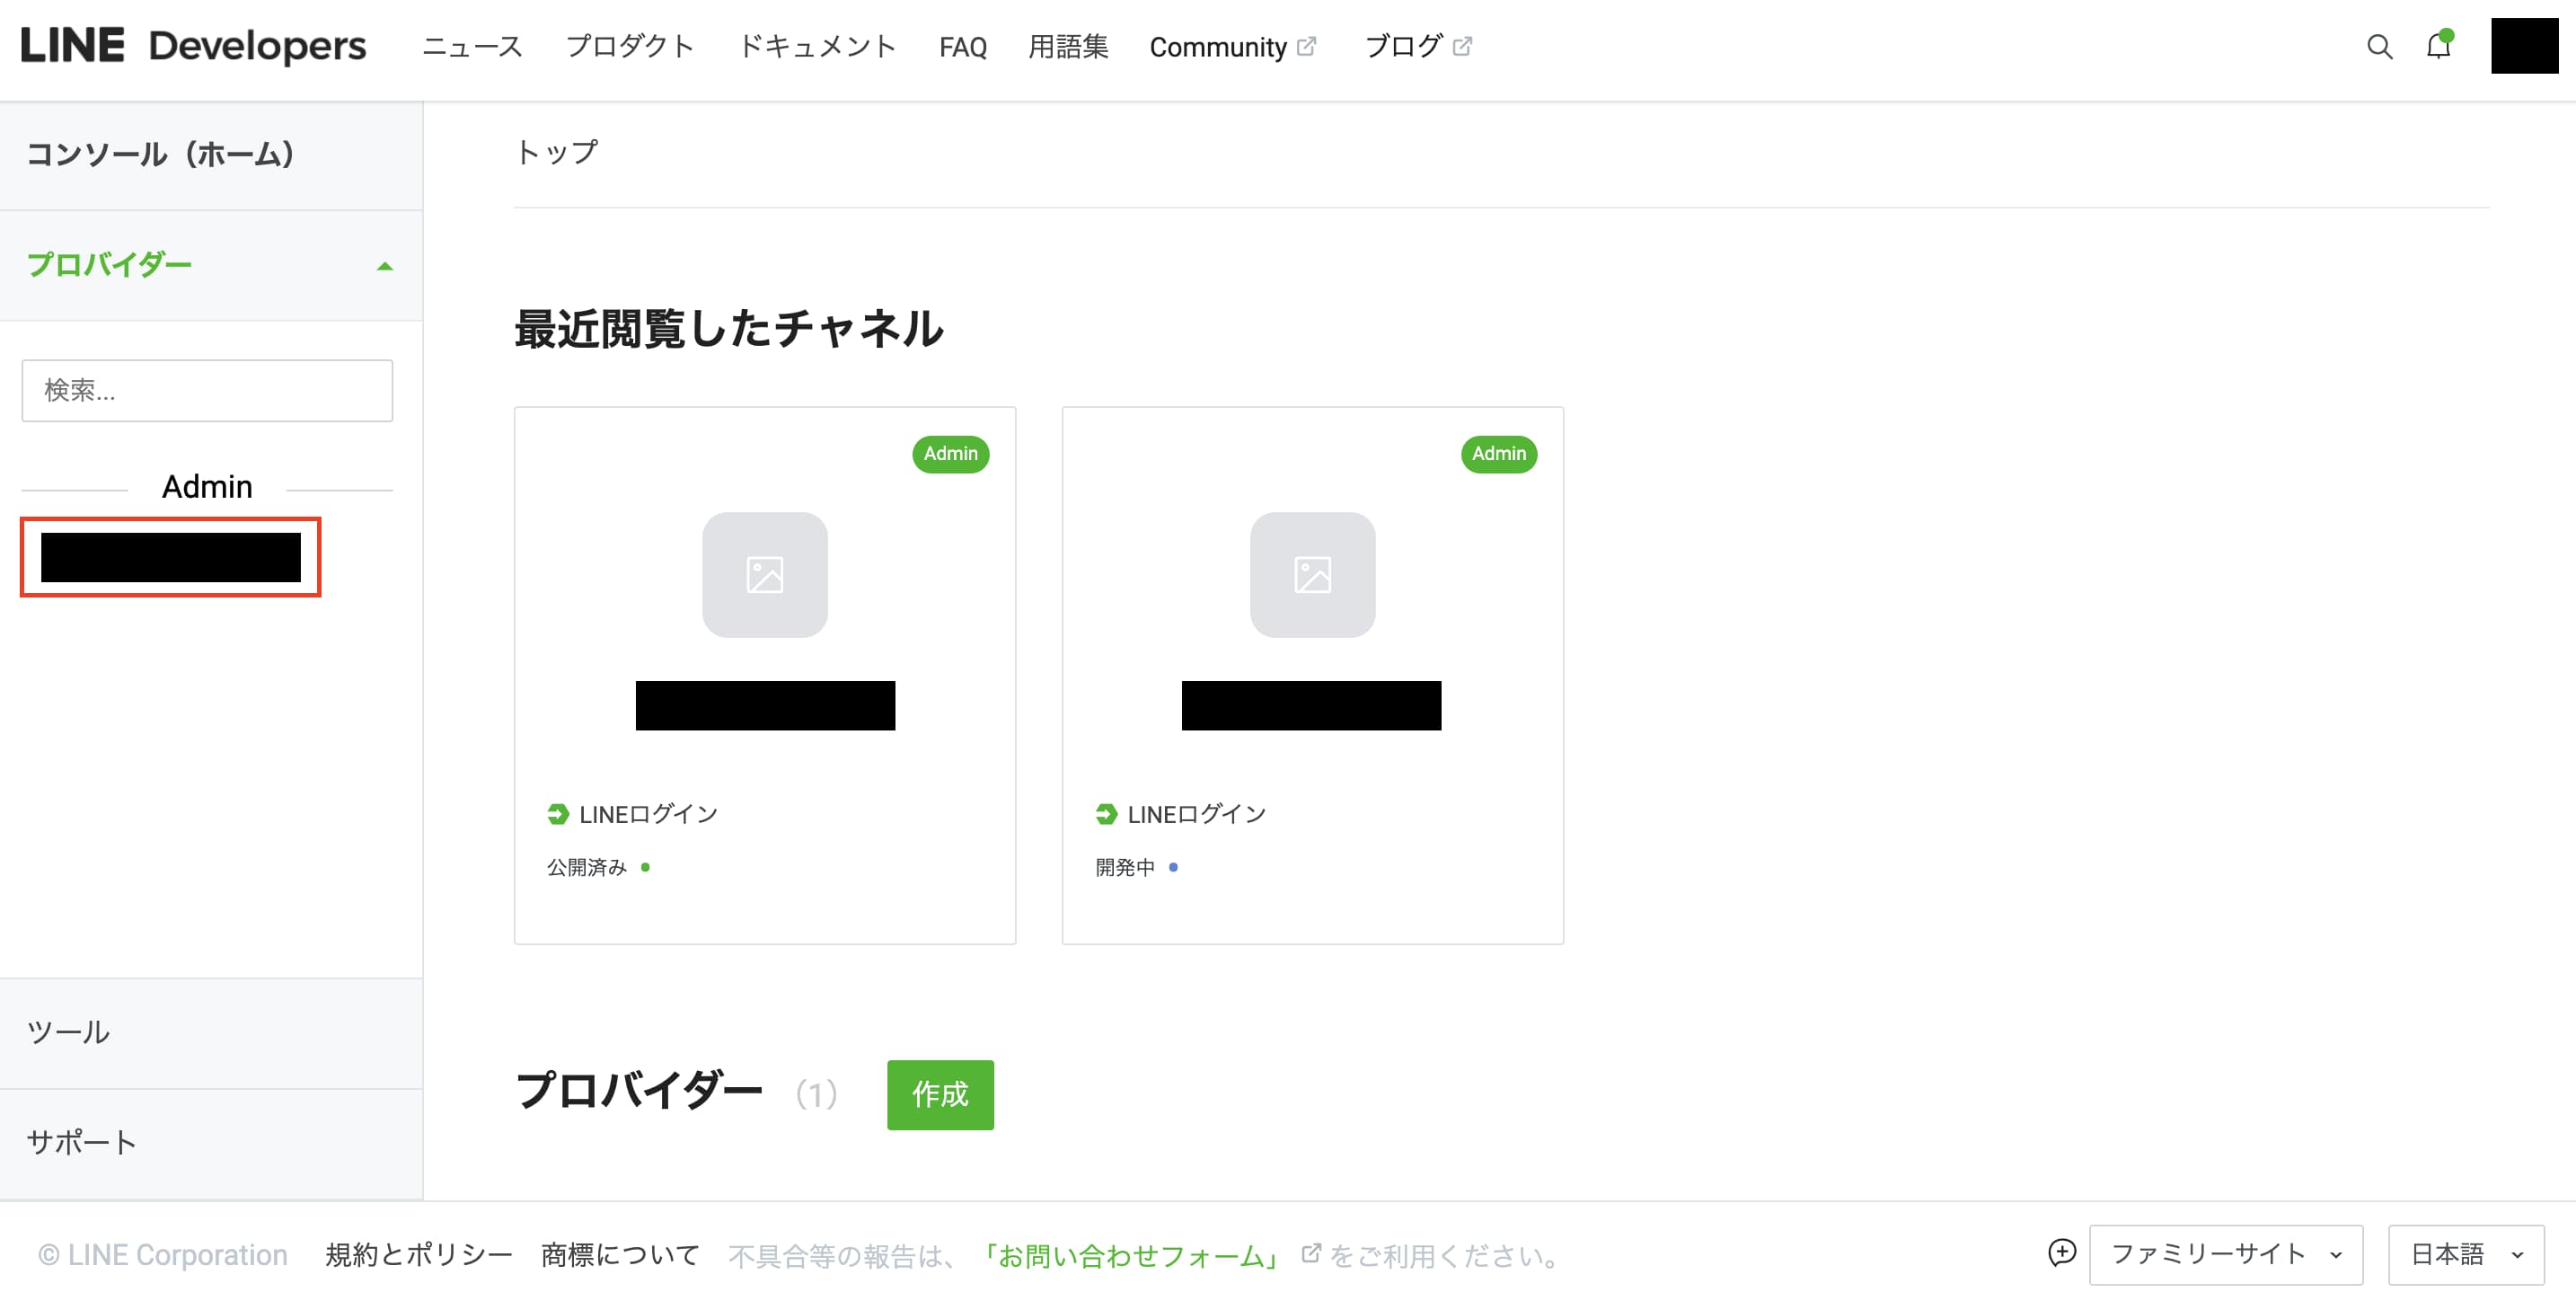Click the placeholder image of 開発中 channel

[x=1312, y=575]
